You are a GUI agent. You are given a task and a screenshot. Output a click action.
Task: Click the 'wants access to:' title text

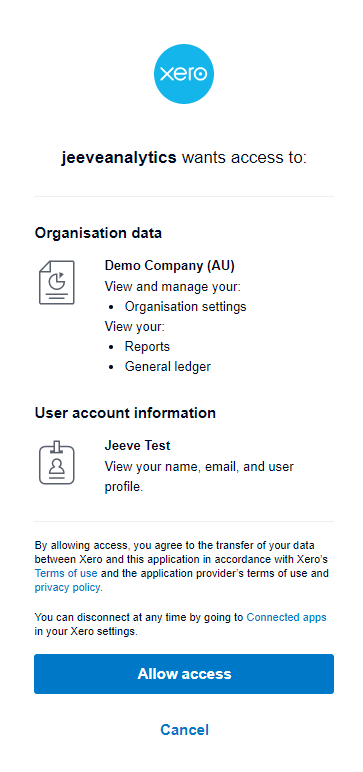click(x=245, y=158)
